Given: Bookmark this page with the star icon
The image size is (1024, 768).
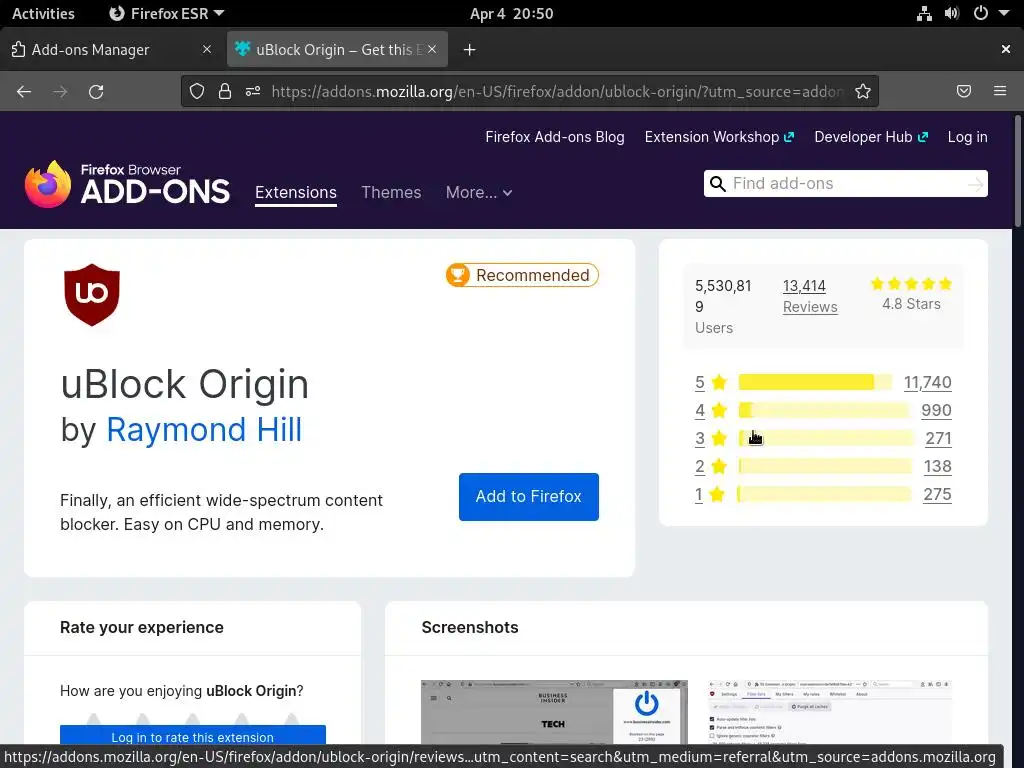Looking at the screenshot, I should 863,91.
